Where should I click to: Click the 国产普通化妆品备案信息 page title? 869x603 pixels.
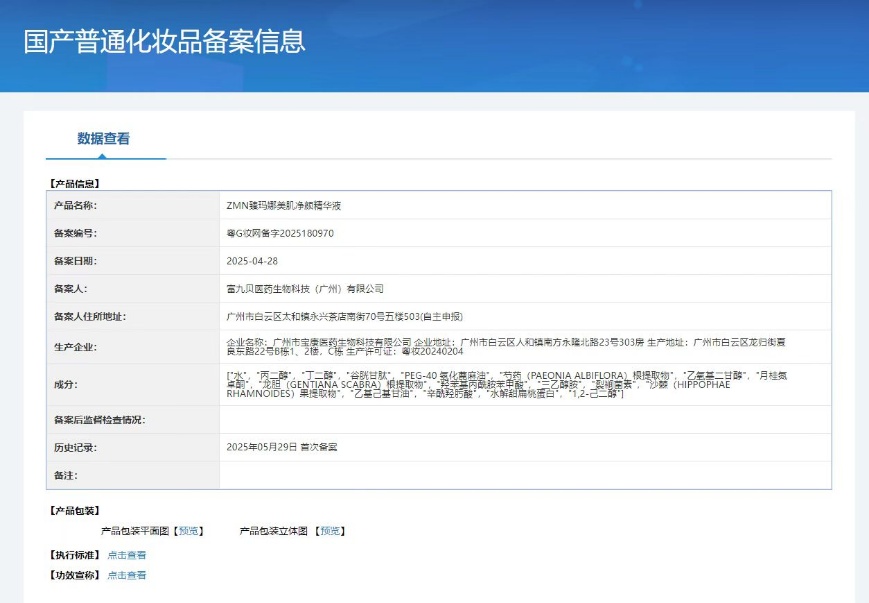[165, 42]
